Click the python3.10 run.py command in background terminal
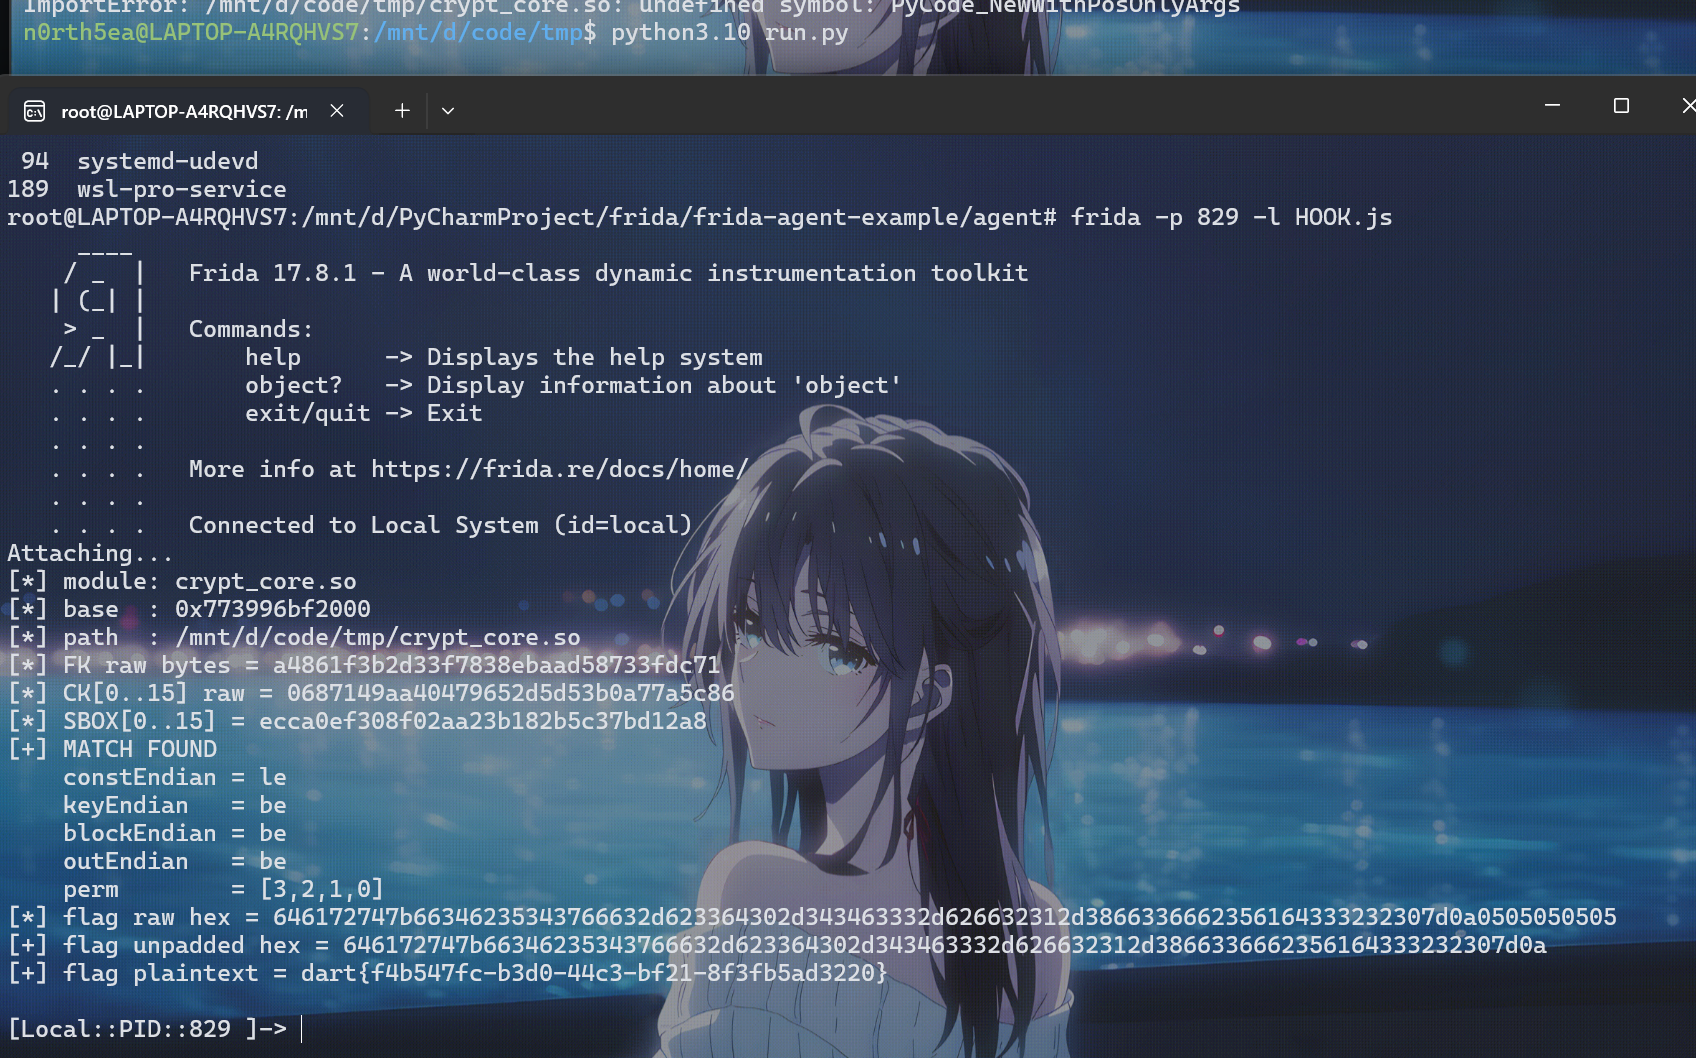The image size is (1696, 1058). coord(730,33)
